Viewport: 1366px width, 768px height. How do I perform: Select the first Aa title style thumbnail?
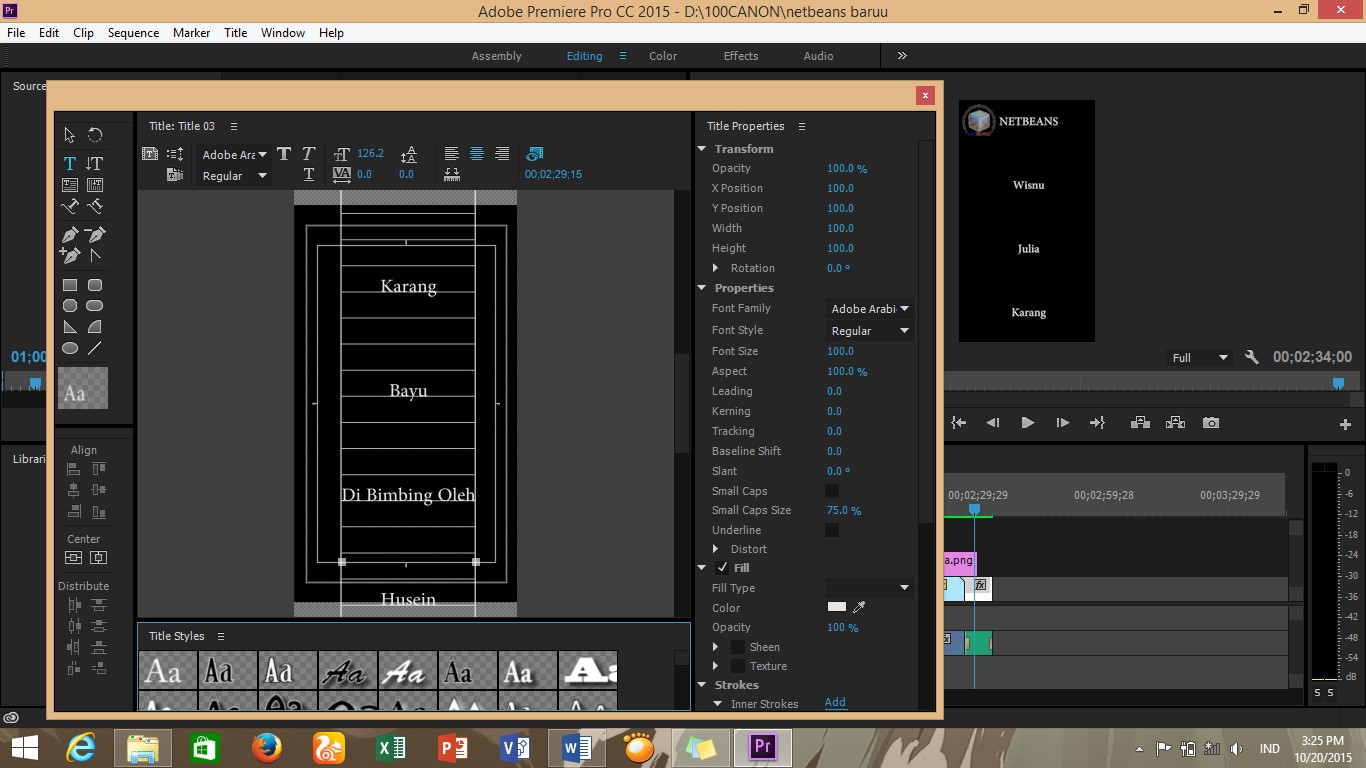(x=165, y=671)
